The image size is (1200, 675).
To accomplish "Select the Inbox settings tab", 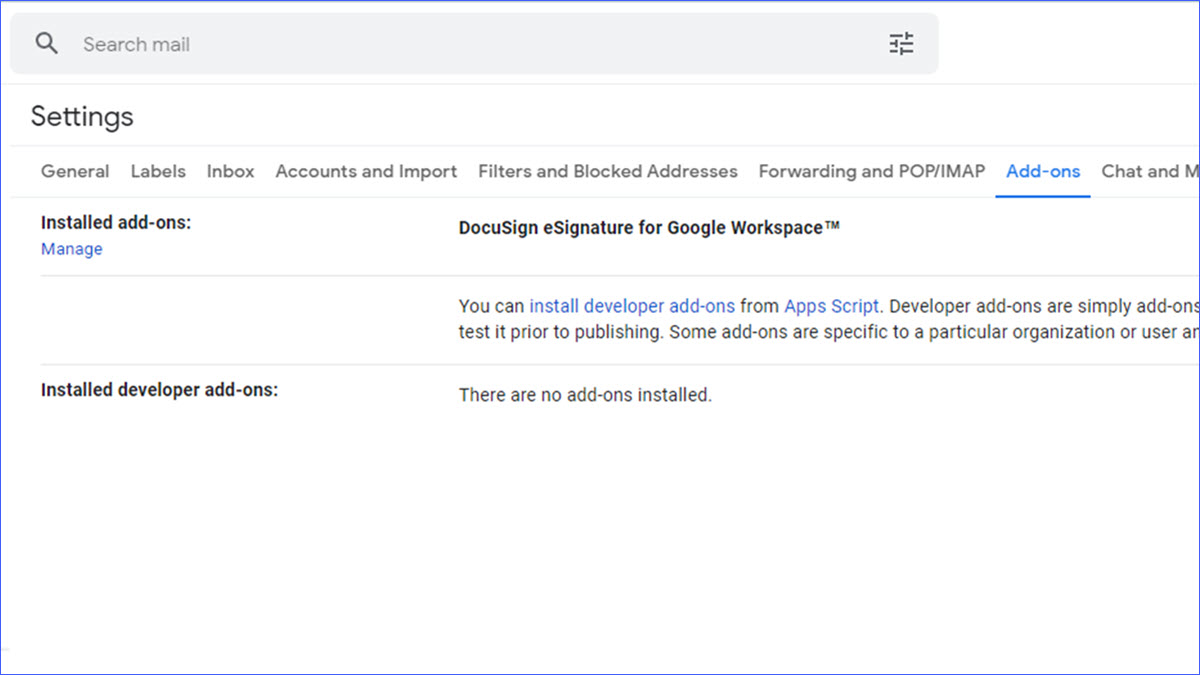I will 230,171.
